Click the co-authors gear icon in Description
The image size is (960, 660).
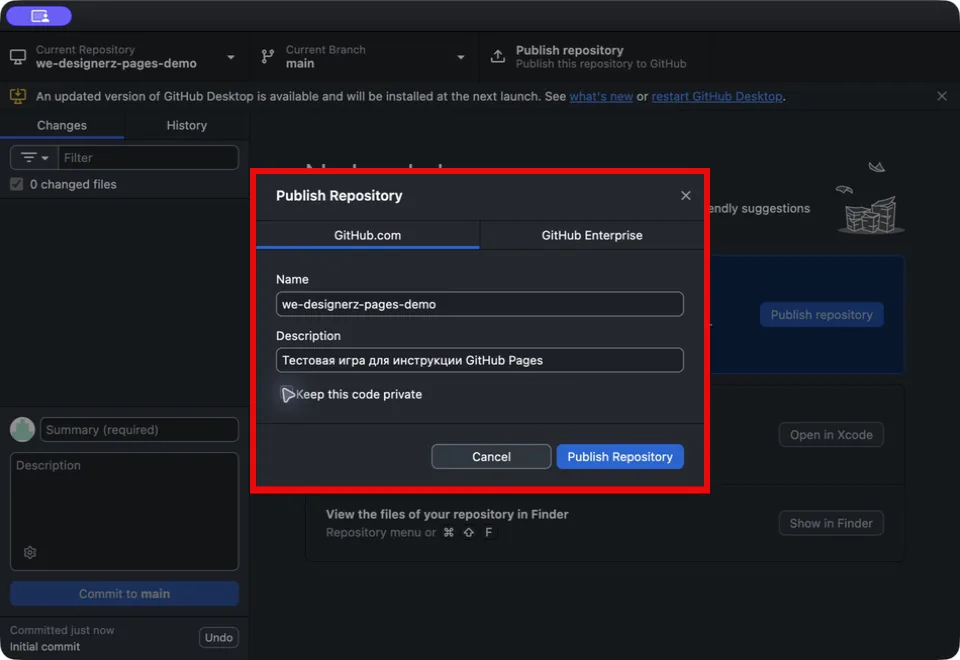point(30,553)
